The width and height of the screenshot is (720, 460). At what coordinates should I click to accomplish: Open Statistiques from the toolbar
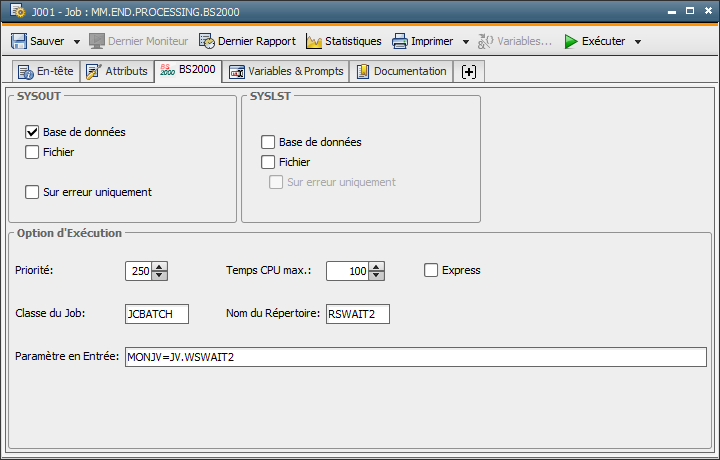pyautogui.click(x=343, y=42)
